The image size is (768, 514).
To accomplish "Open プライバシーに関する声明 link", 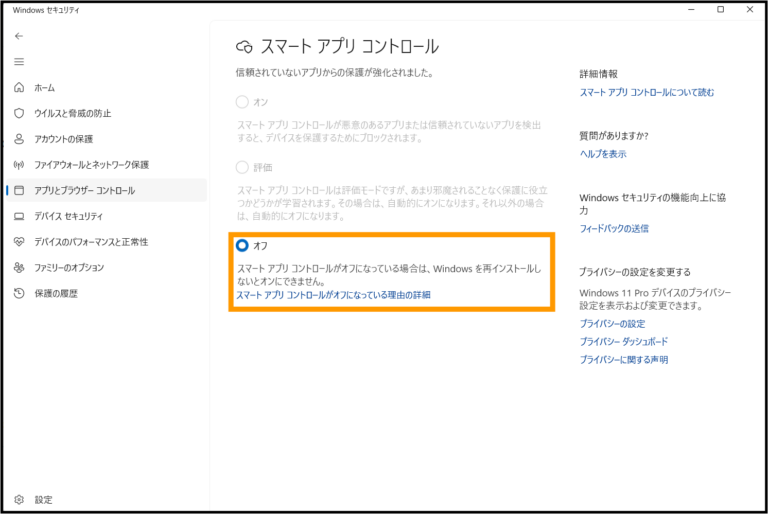I will (624, 360).
